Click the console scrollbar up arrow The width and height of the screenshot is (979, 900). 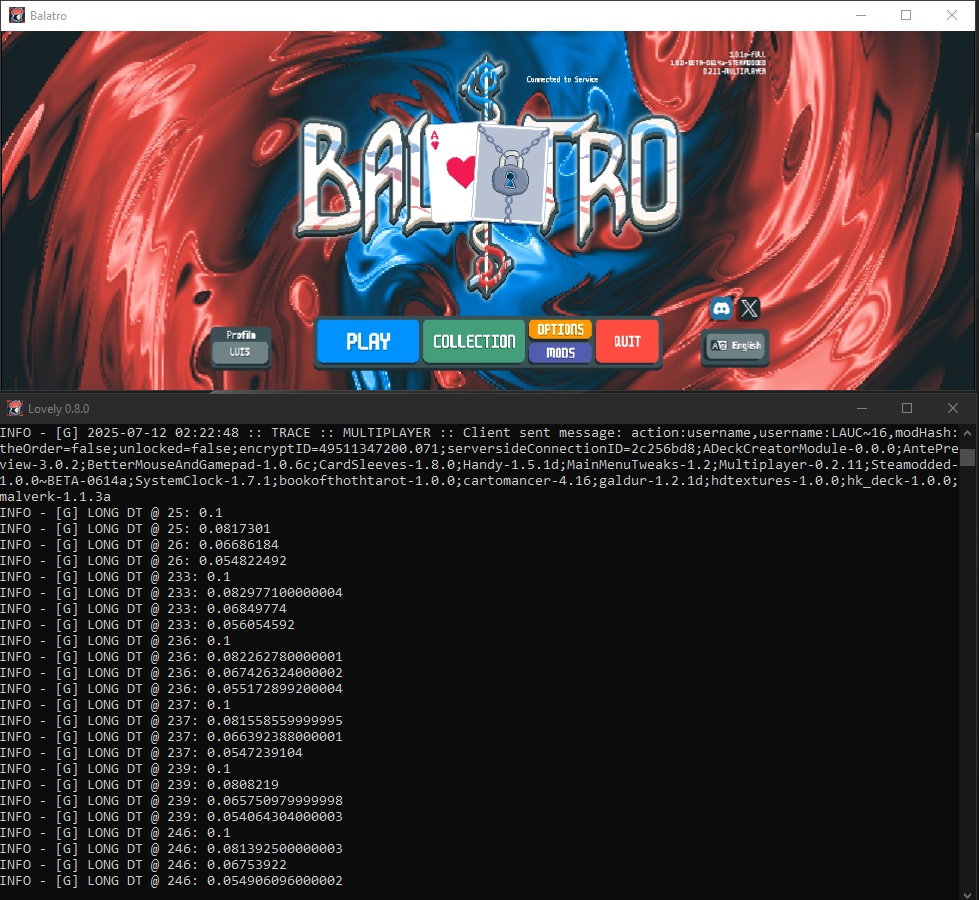pyautogui.click(x=968, y=432)
